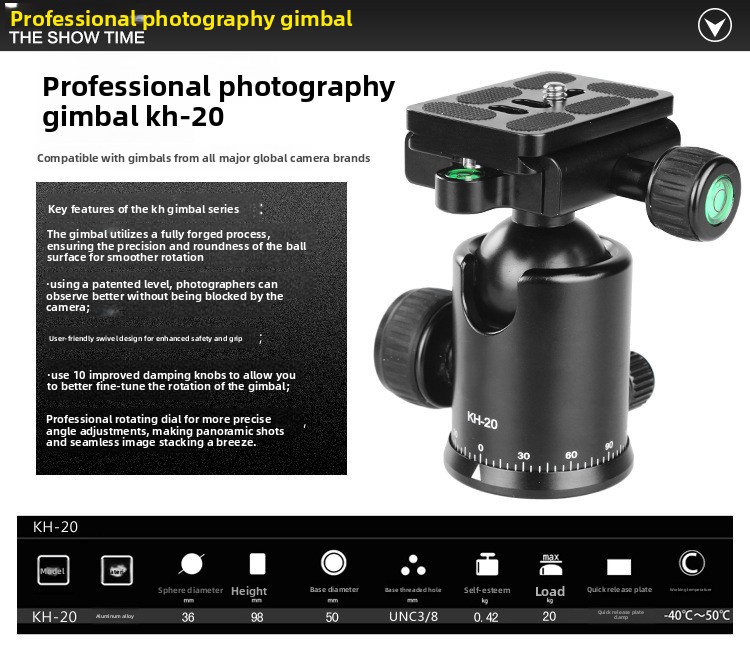Image resolution: width=750 pixels, height=649 pixels.
Task: Click the mounting screw on the plate
Action: [x=554, y=92]
